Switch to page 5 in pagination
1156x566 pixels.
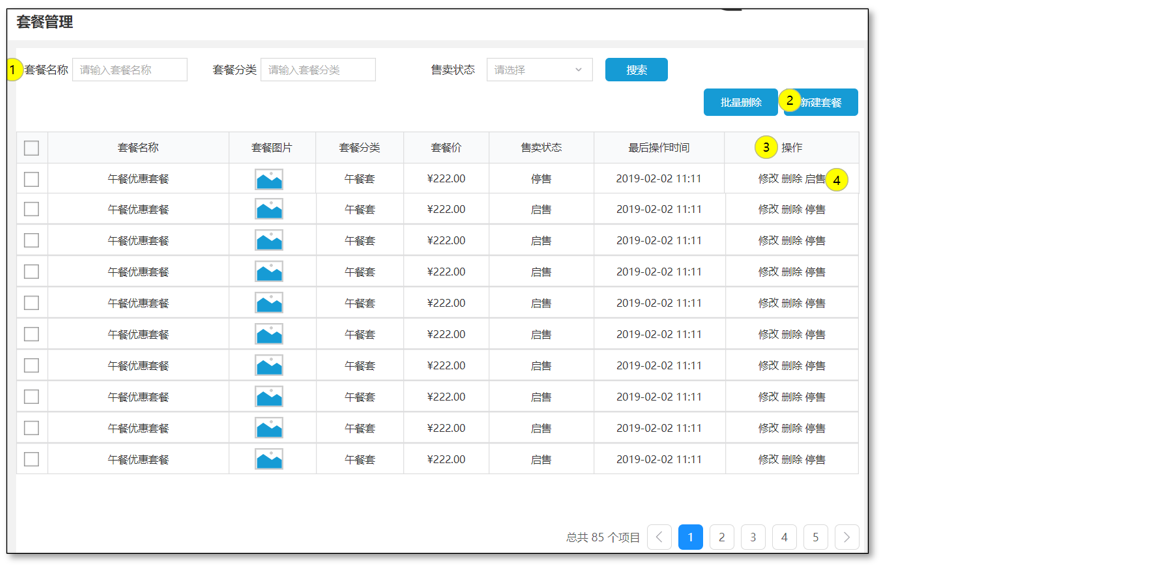click(815, 537)
